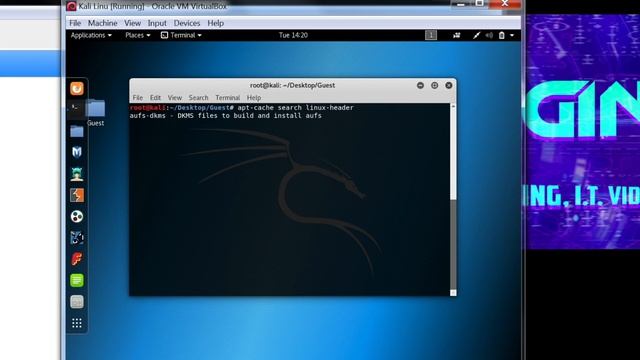Open the users icon in top bar

click(x=457, y=35)
